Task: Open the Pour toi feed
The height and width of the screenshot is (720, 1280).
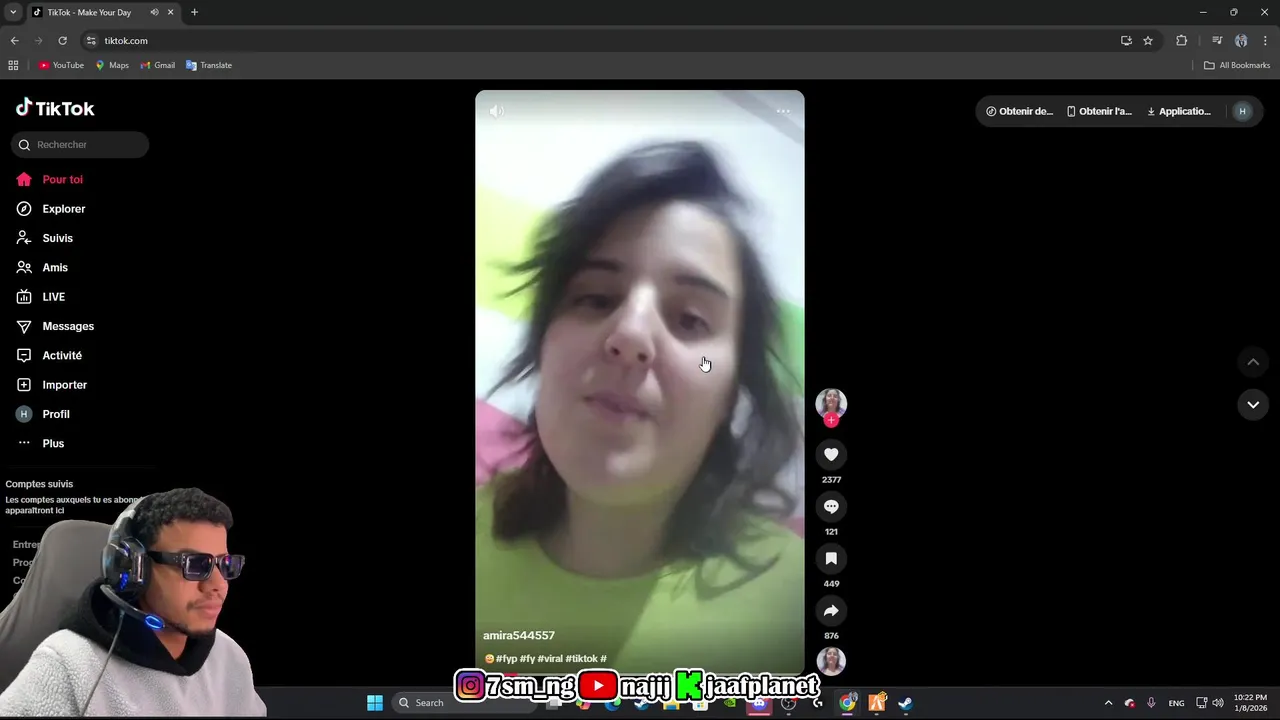Action: click(50, 180)
